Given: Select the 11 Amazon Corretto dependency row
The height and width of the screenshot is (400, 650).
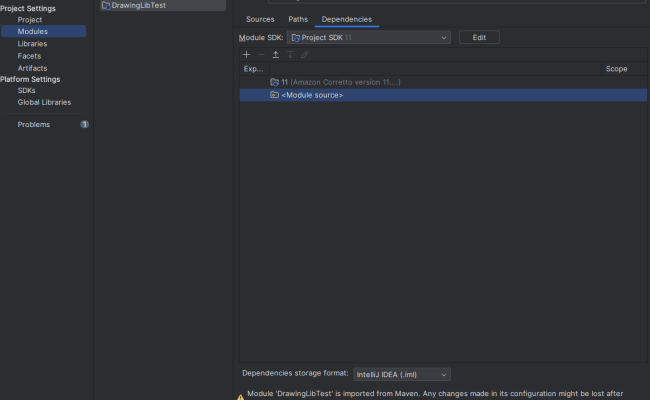Looking at the screenshot, I should coord(443,82).
